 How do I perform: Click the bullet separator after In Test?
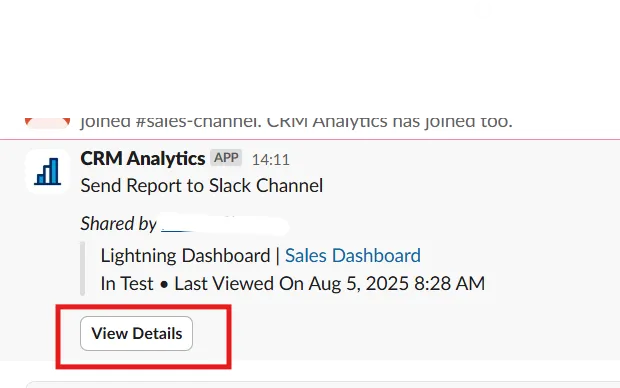pyautogui.click(x=164, y=284)
